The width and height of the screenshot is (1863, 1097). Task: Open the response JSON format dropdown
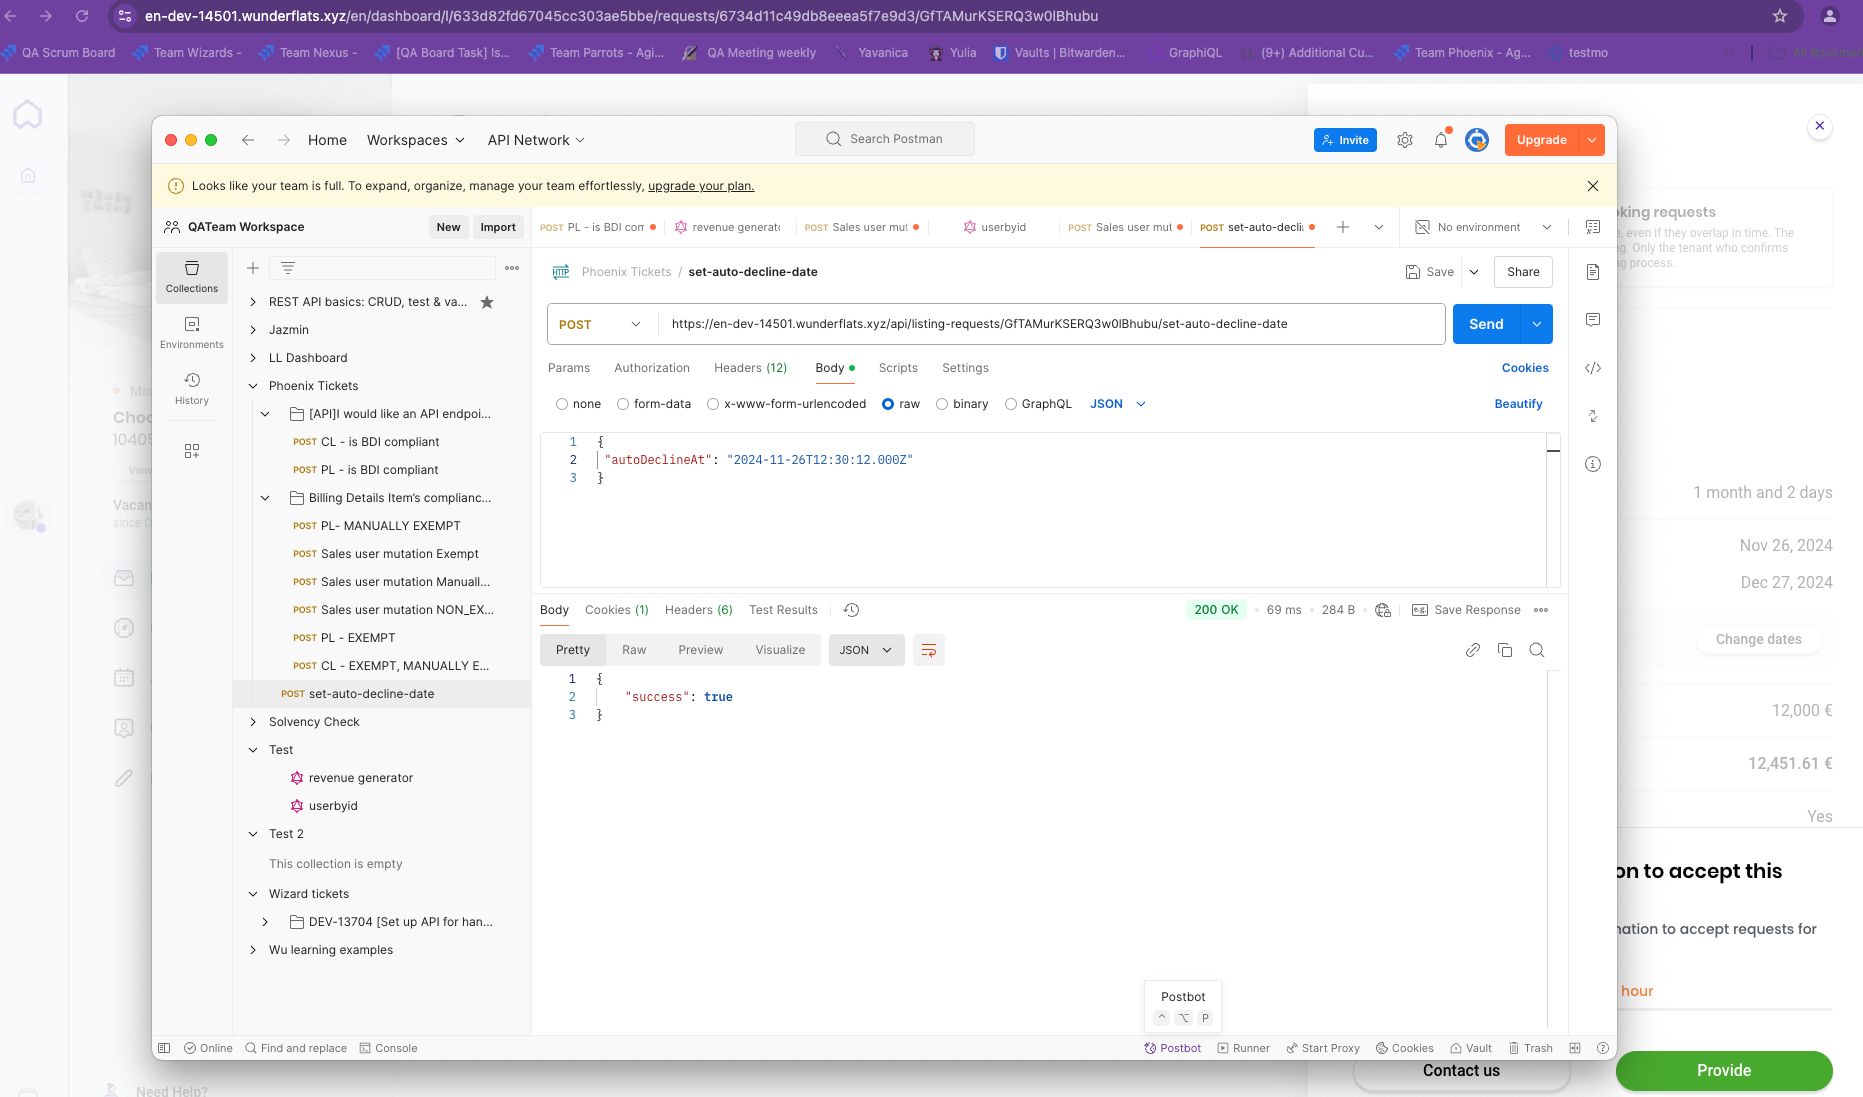[866, 650]
